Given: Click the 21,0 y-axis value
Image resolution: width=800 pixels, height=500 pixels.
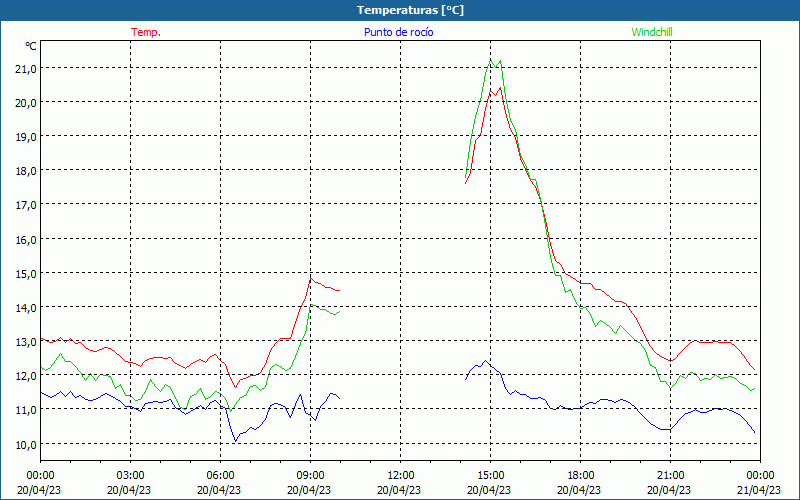Looking at the screenshot, I should (26, 68).
